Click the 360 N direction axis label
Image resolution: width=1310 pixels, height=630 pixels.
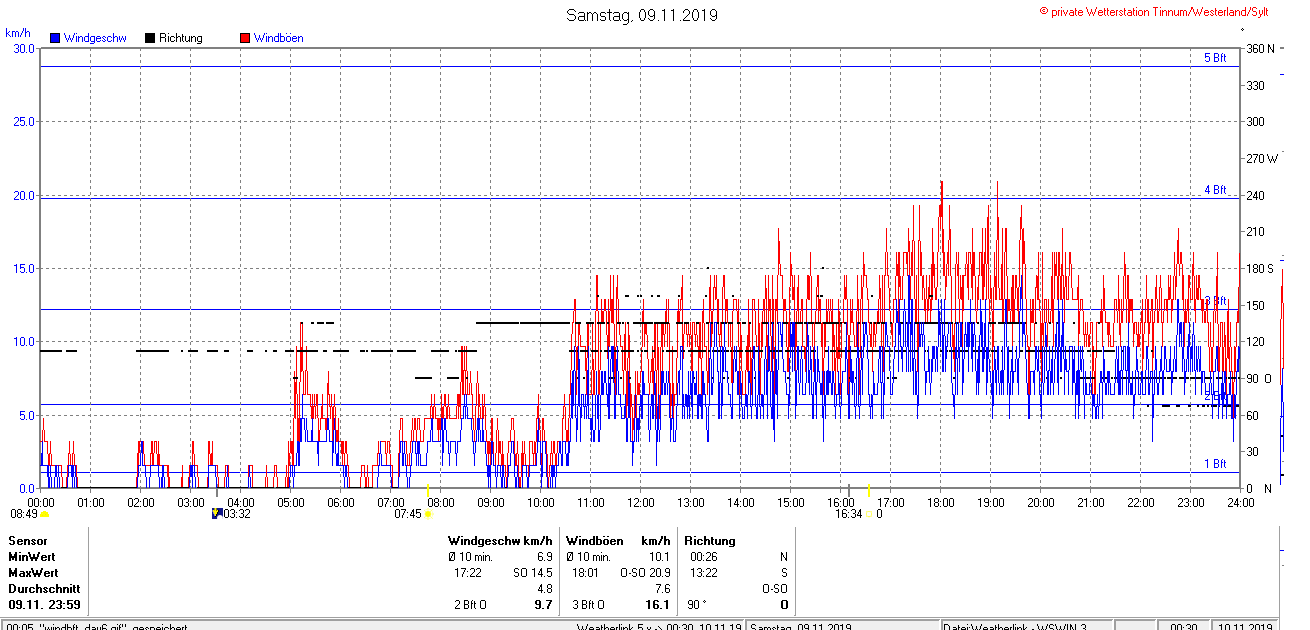point(1260,48)
